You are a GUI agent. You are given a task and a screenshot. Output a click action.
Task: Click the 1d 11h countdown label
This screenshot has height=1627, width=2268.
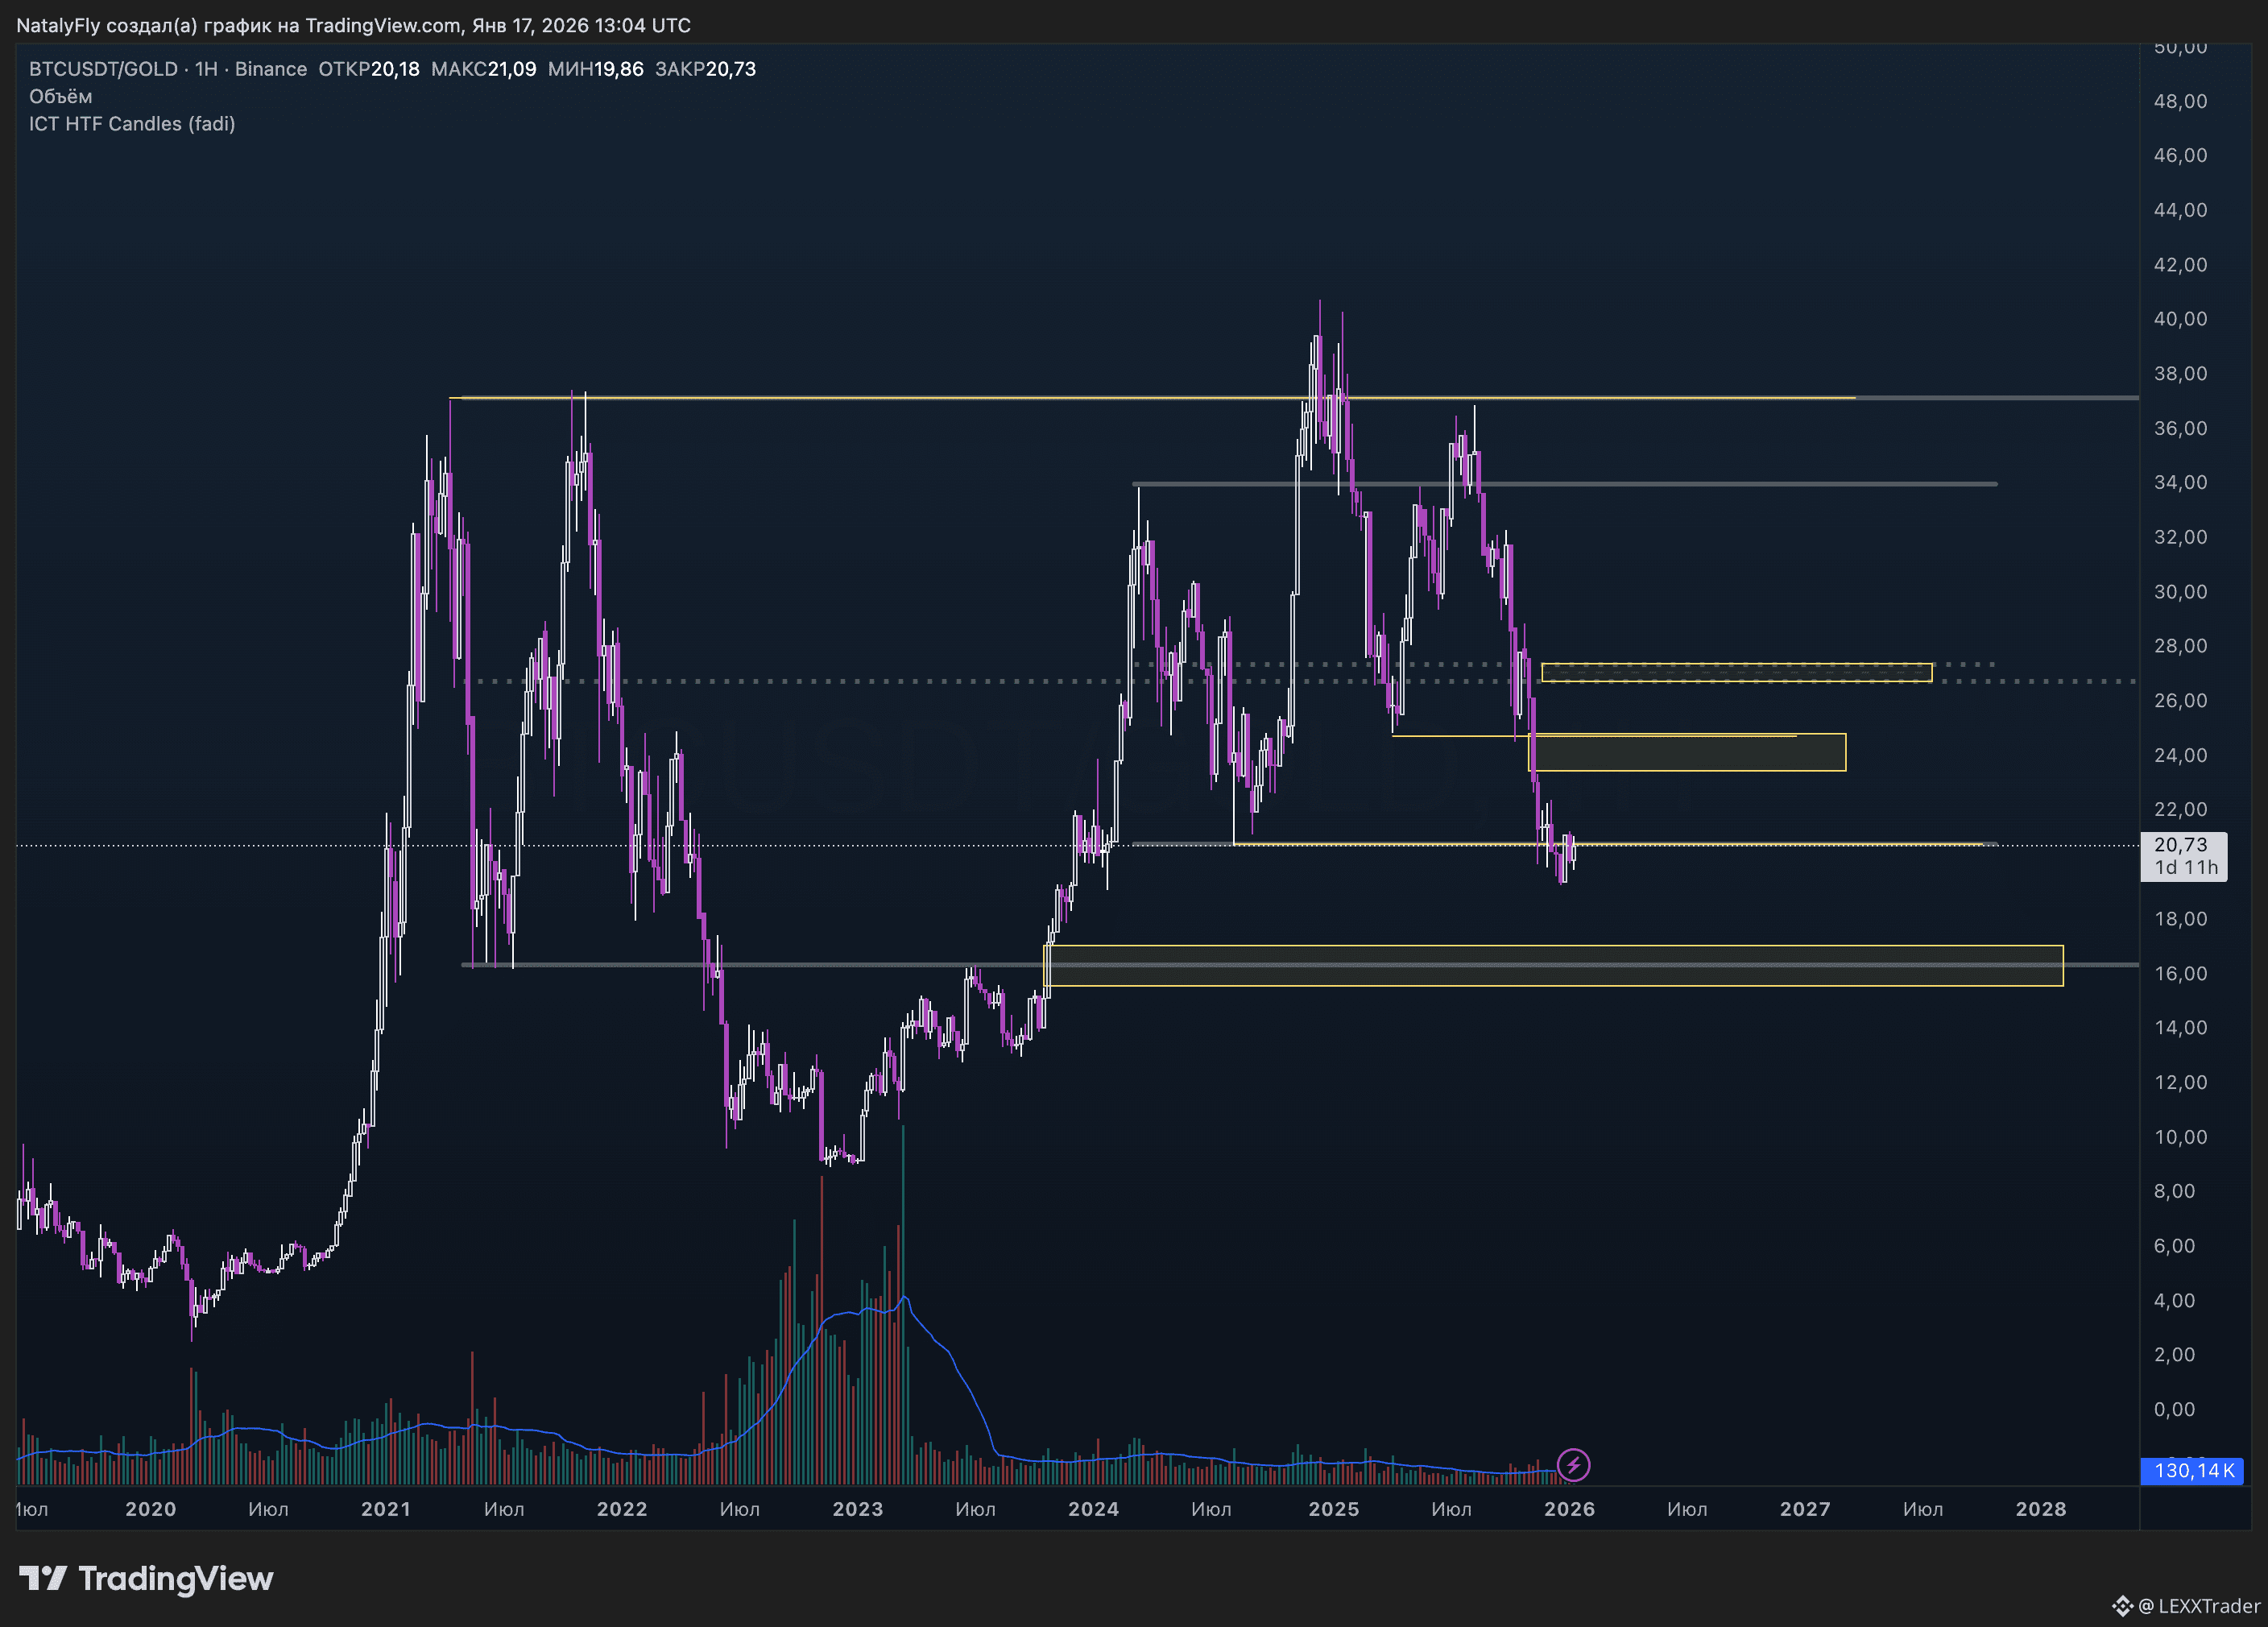point(2186,868)
